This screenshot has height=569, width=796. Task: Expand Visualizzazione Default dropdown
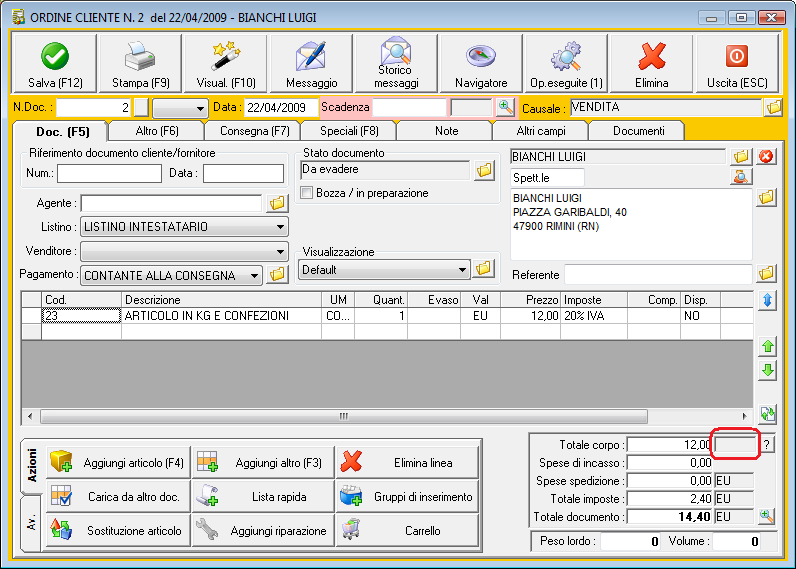(461, 270)
